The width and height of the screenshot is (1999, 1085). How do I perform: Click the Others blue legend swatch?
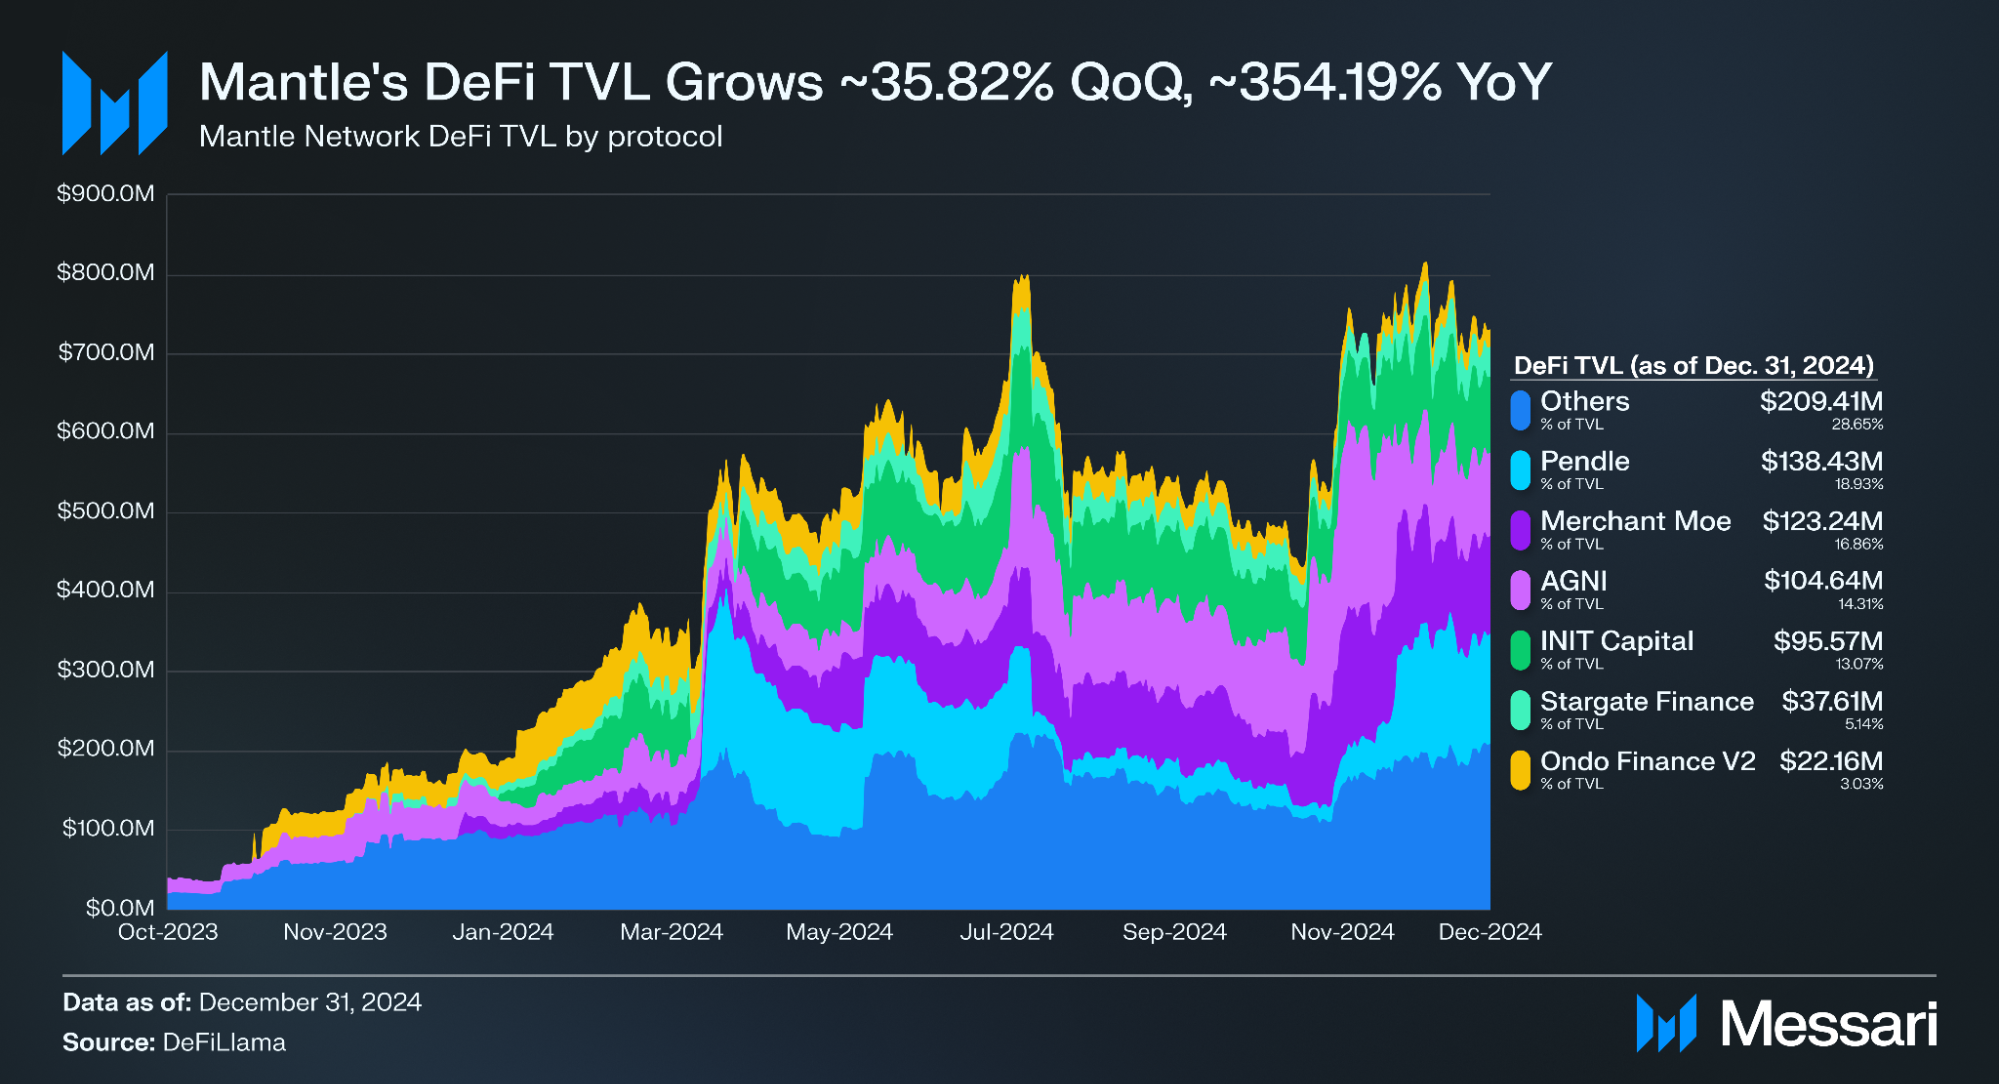tap(1520, 410)
